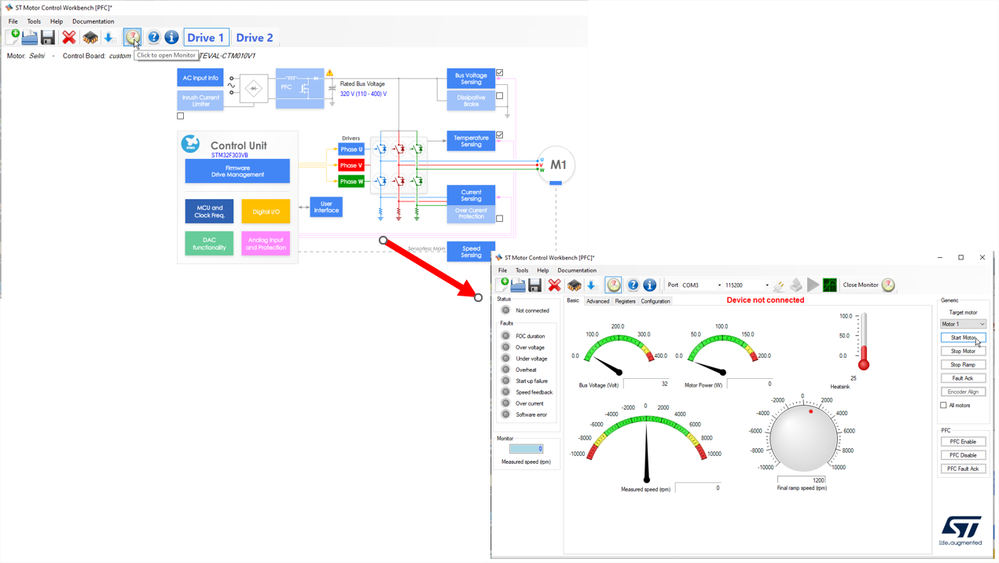Switch to the Advanced tab
The height and width of the screenshot is (563, 999).
point(597,301)
